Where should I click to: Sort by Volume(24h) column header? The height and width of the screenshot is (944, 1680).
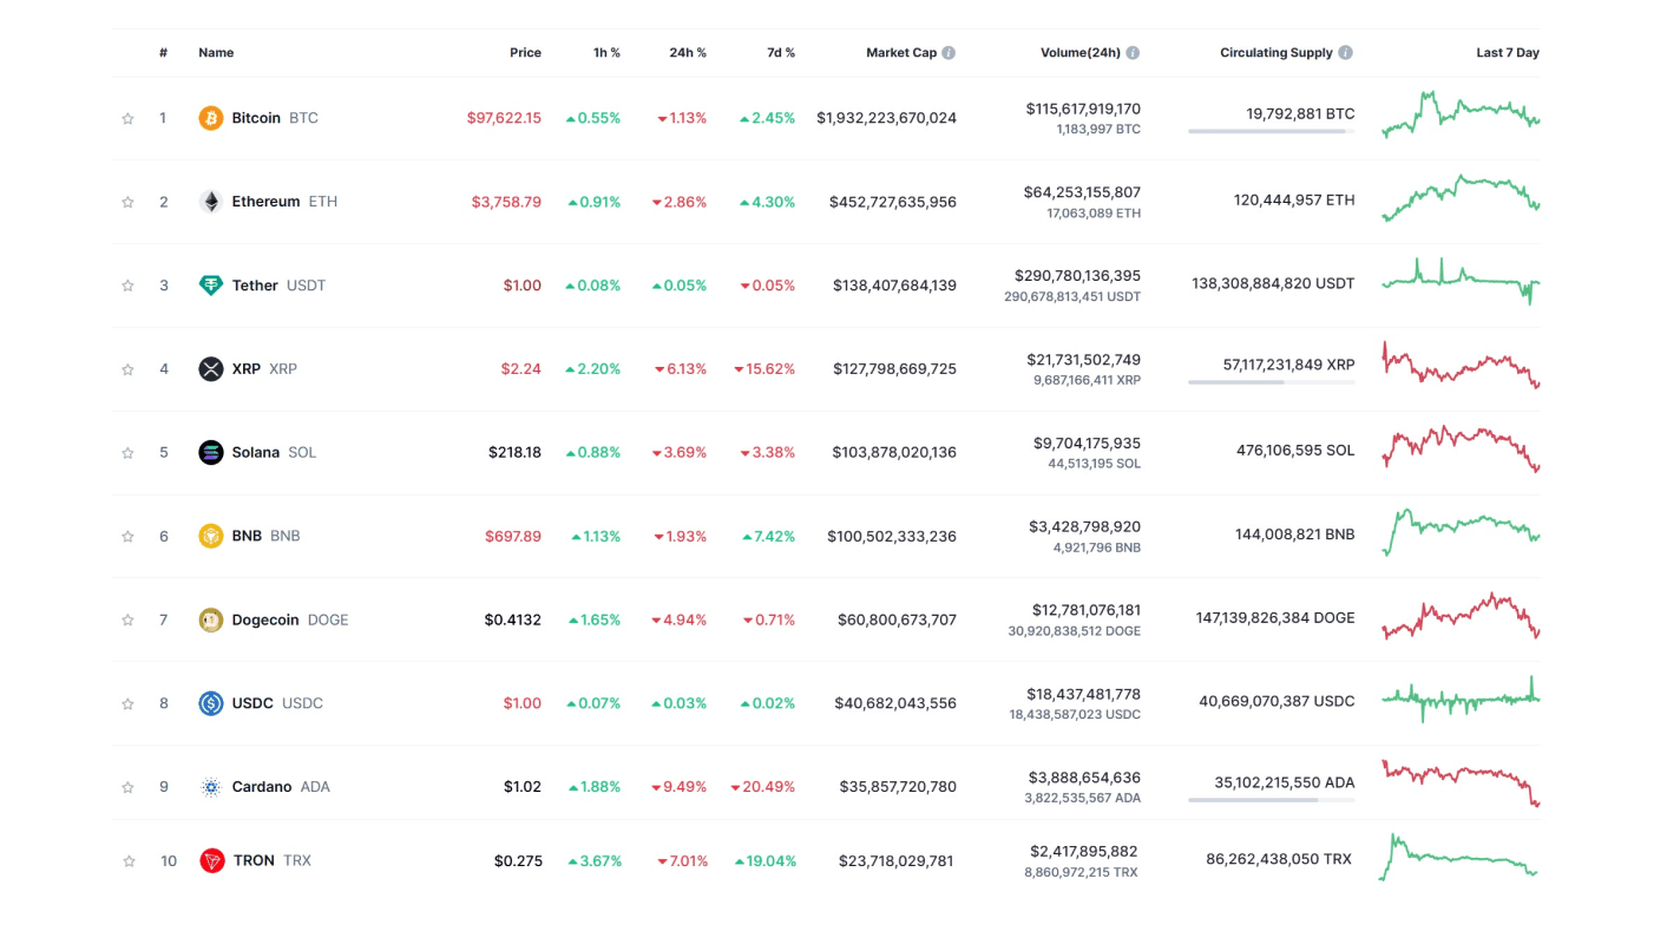coord(1080,53)
